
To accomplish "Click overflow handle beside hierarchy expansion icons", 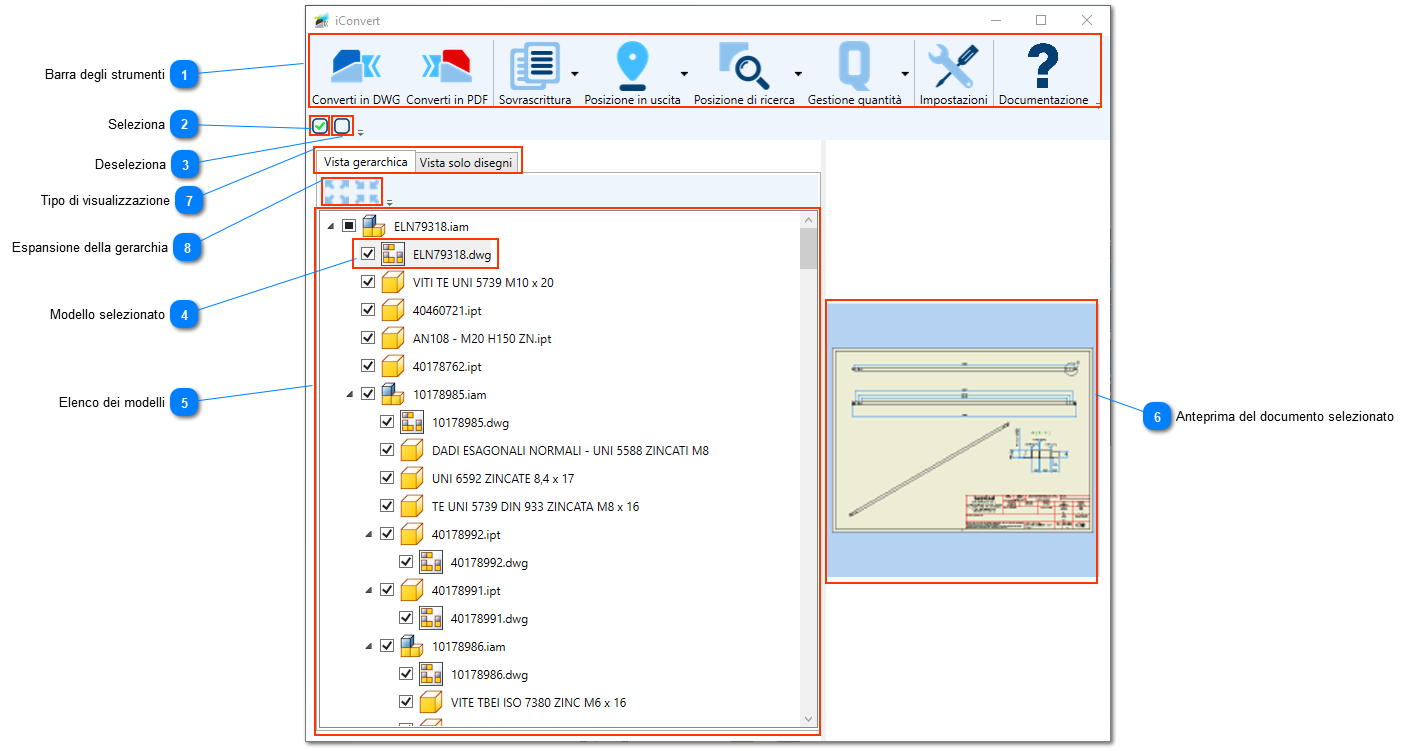I will coord(390,201).
